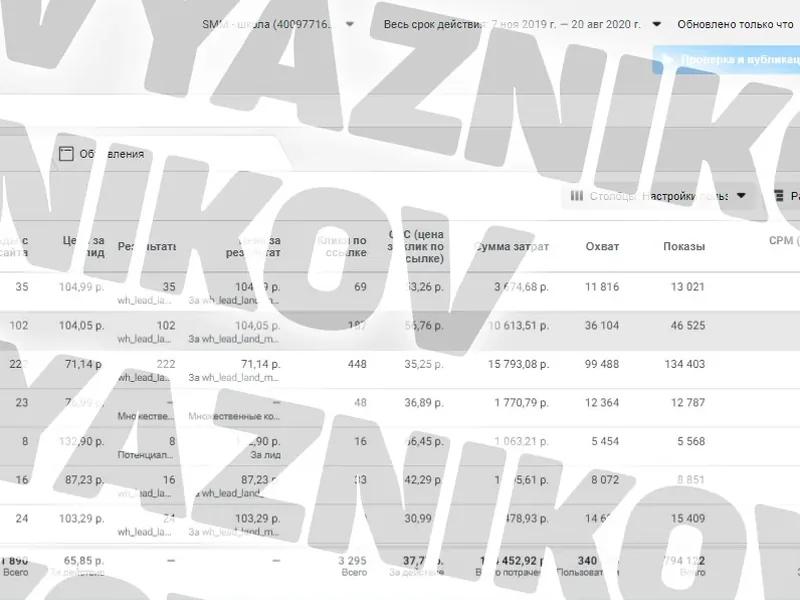Sort by the Показы column header
The width and height of the screenshot is (800, 600).
tap(684, 246)
